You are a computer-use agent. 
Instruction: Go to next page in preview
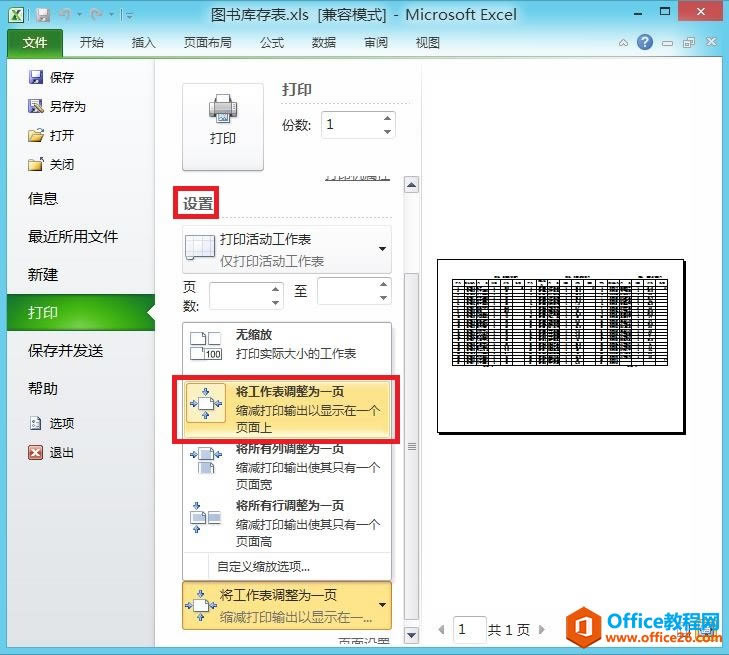click(x=541, y=629)
